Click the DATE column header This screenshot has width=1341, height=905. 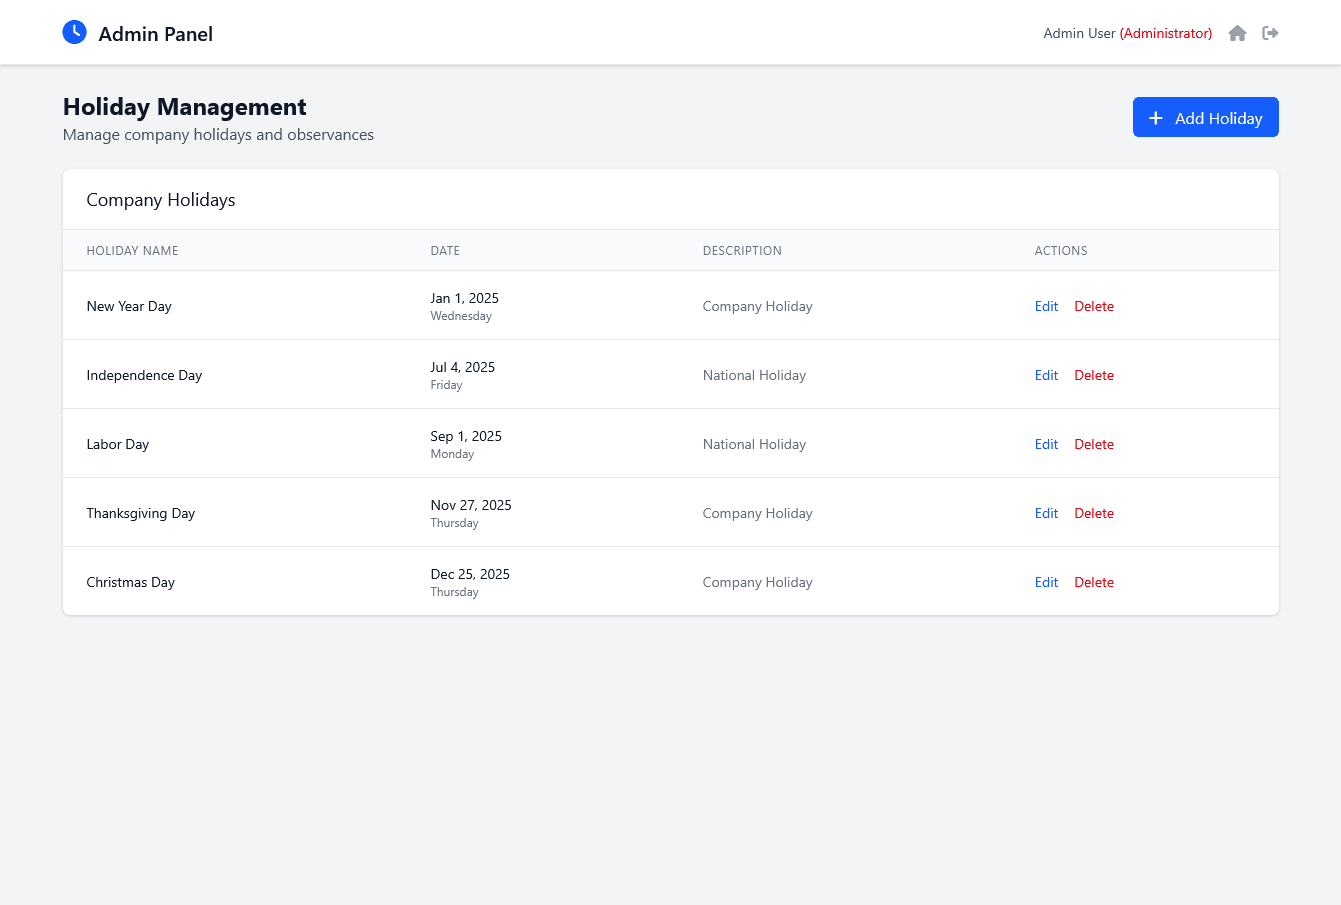pos(445,250)
